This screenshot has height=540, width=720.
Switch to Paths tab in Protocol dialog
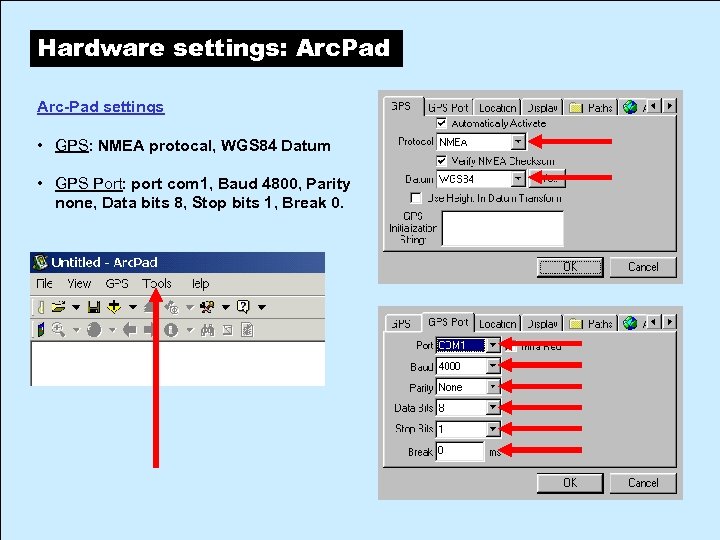[591, 108]
